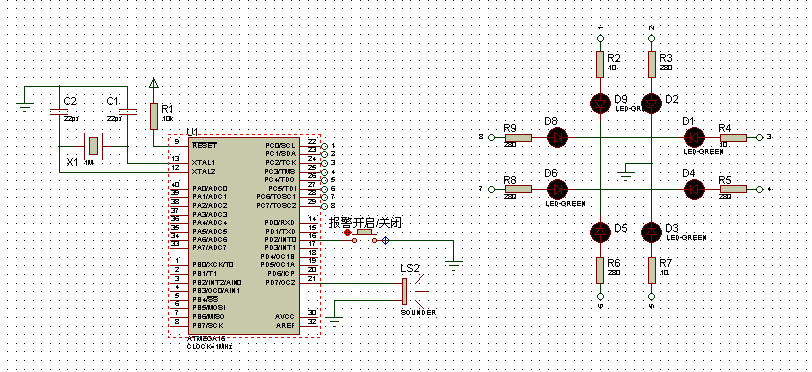
Task: Click the crystal oscillator X1 component
Action: click(x=93, y=146)
